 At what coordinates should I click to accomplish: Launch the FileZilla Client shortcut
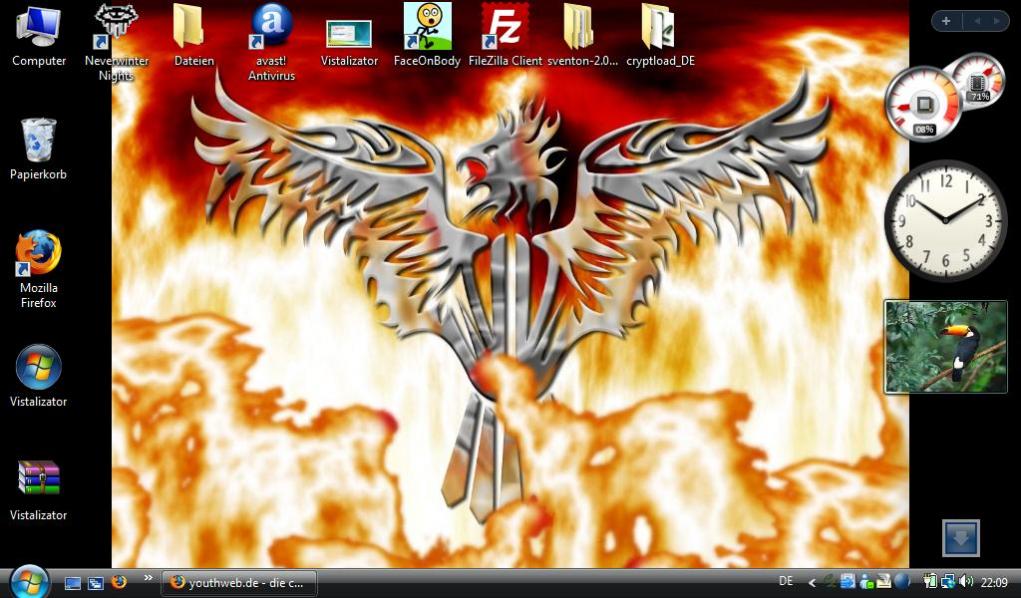click(x=505, y=27)
